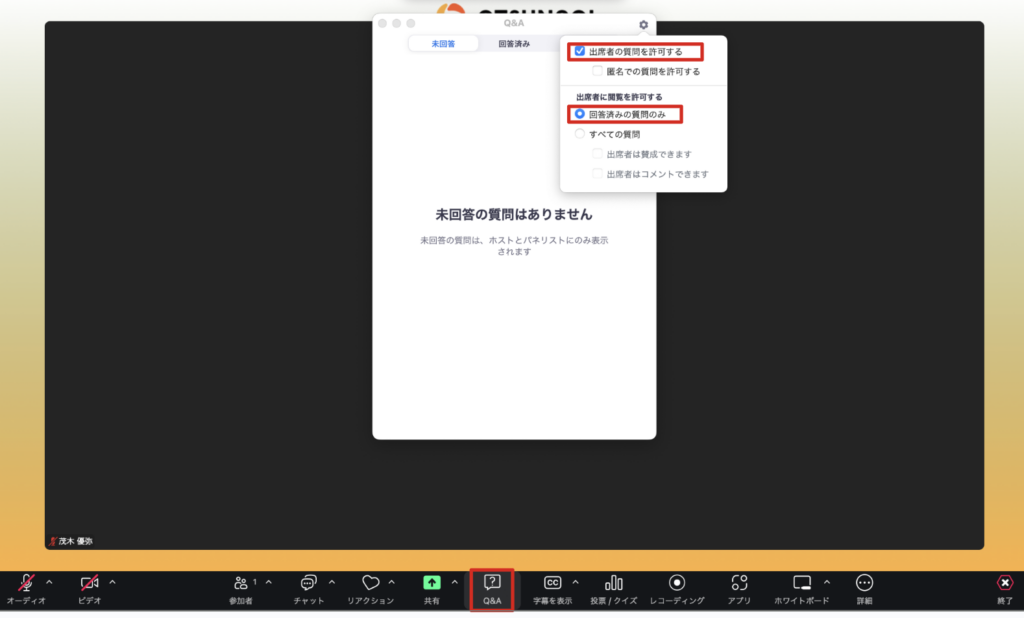This screenshot has height=618, width=1024.
Task: Toggle the Q&A toolbar button
Action: 492,588
